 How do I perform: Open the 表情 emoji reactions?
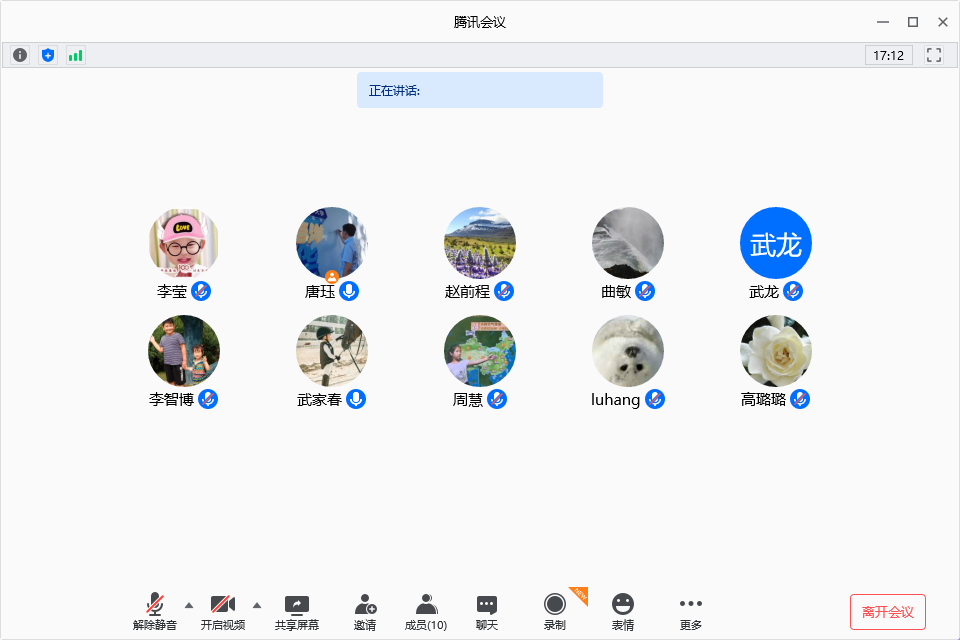pyautogui.click(x=623, y=612)
